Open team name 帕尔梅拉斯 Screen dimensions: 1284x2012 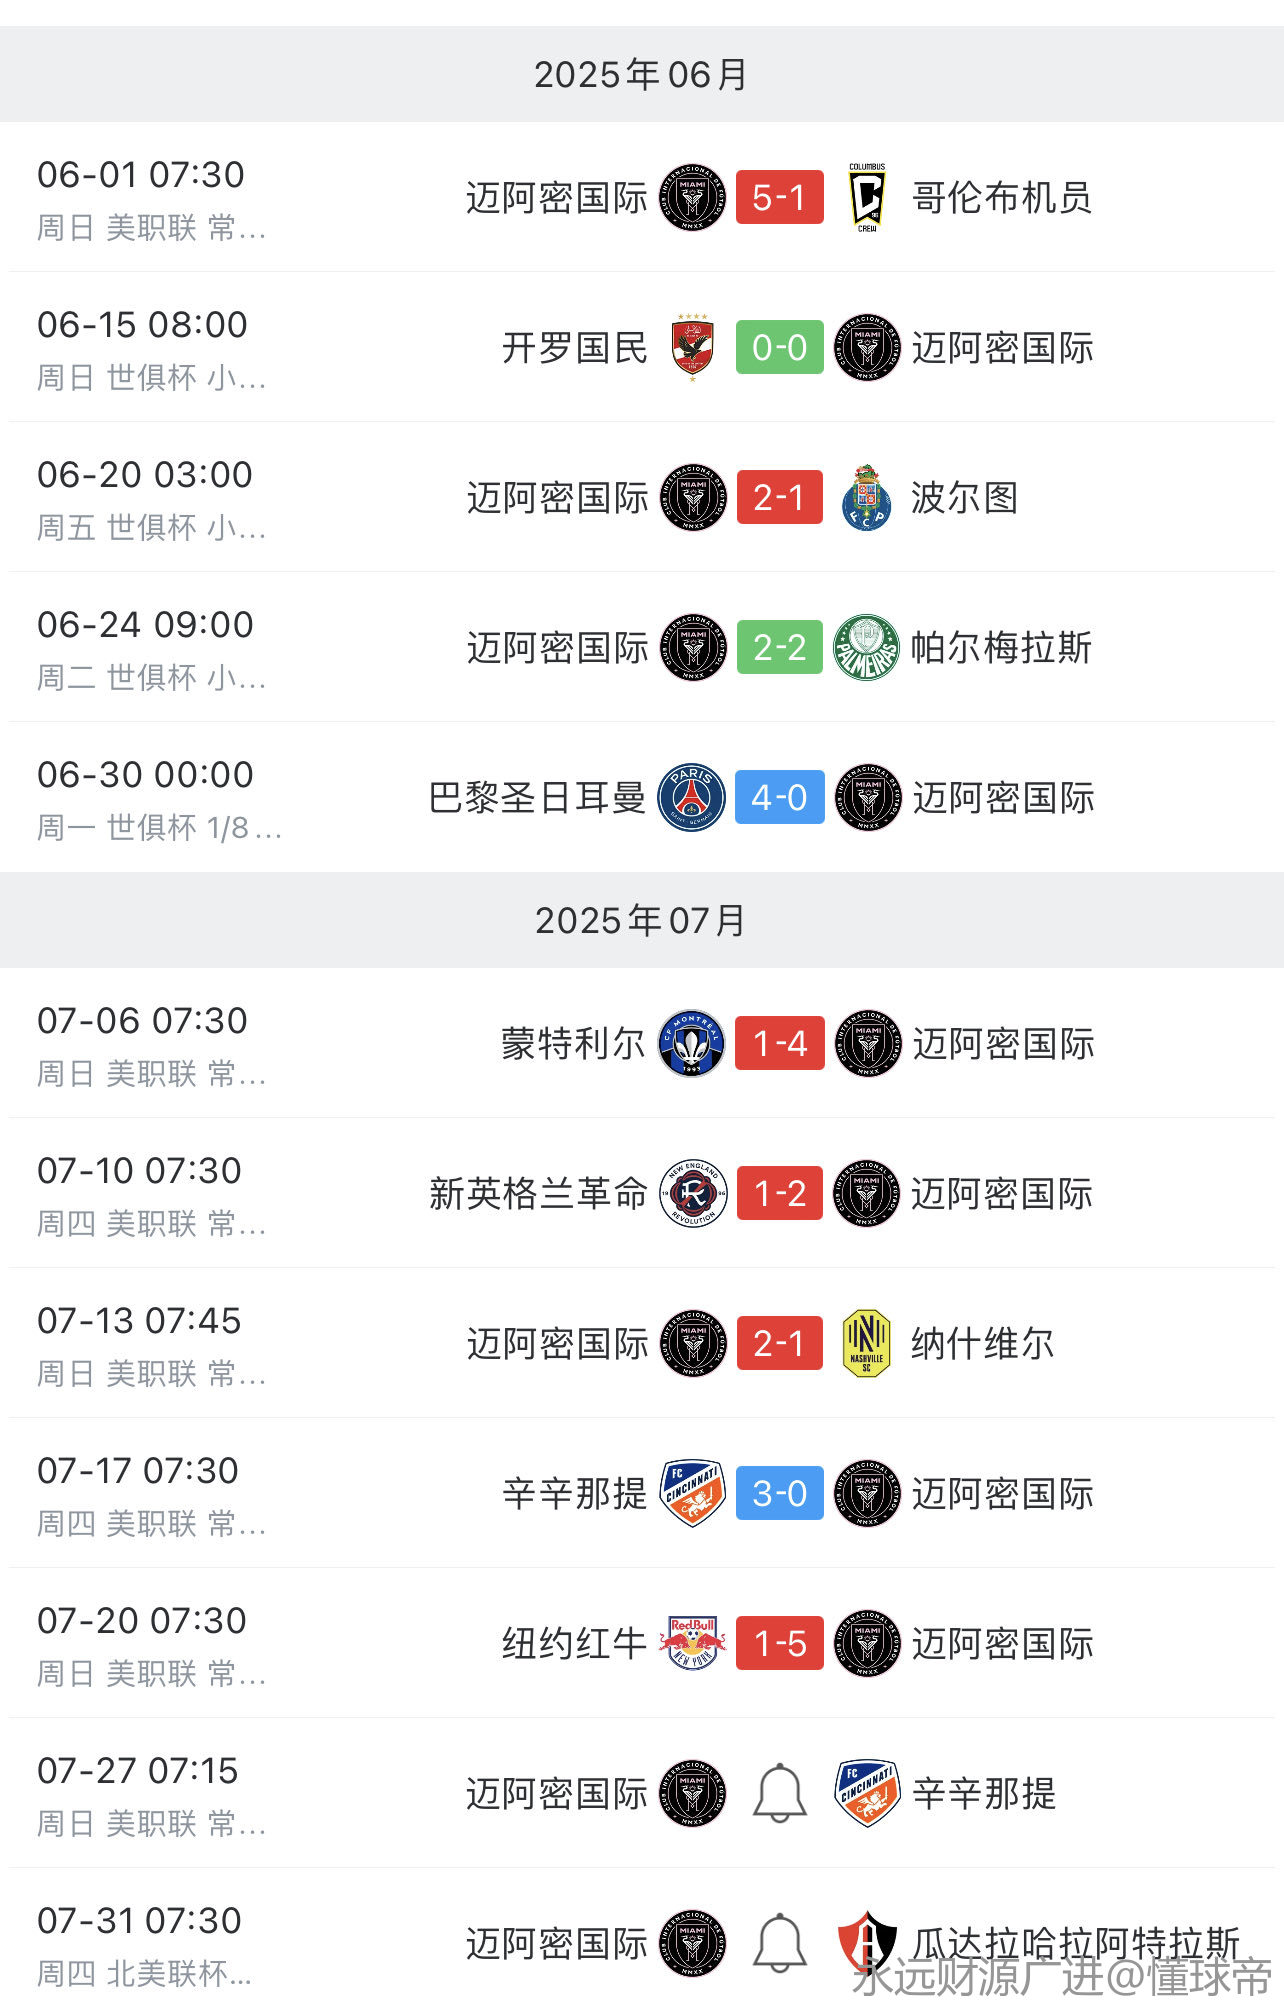pyautogui.click(x=1002, y=647)
